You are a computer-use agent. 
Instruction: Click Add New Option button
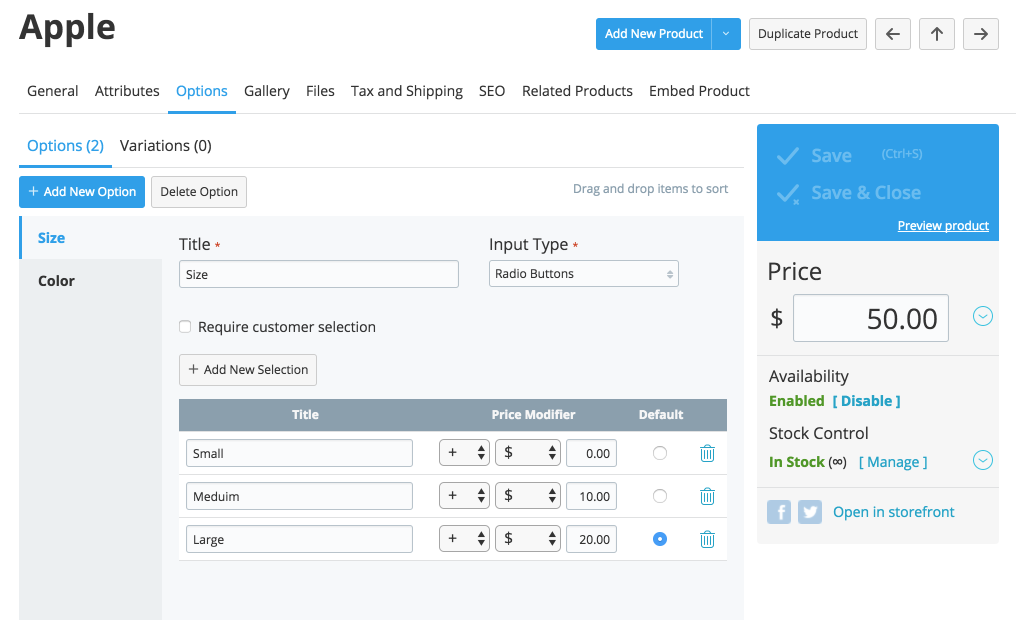point(82,192)
